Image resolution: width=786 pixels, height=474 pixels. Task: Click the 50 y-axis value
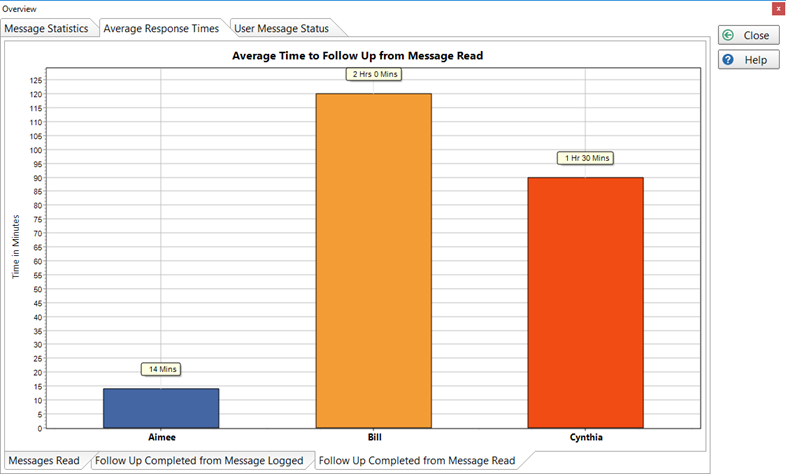point(38,290)
